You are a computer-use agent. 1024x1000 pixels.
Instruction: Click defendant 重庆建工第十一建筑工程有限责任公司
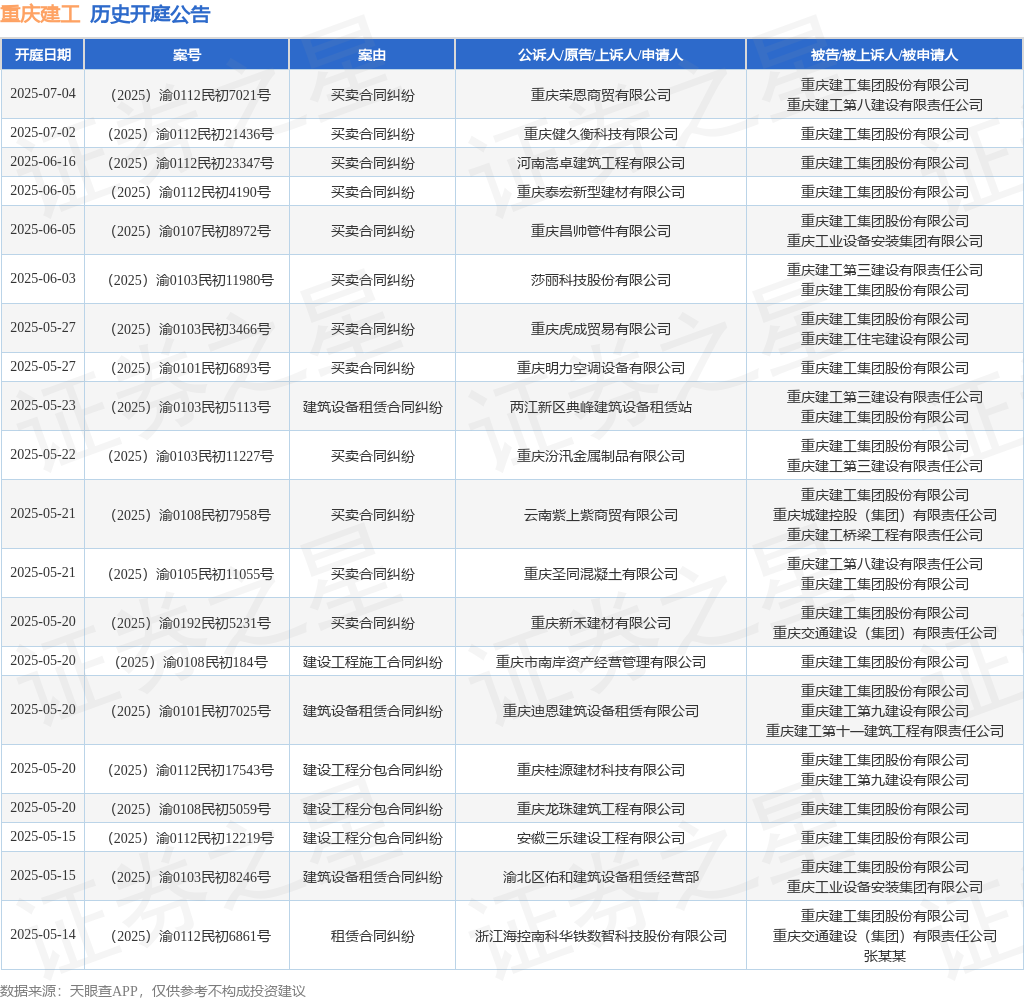(885, 731)
